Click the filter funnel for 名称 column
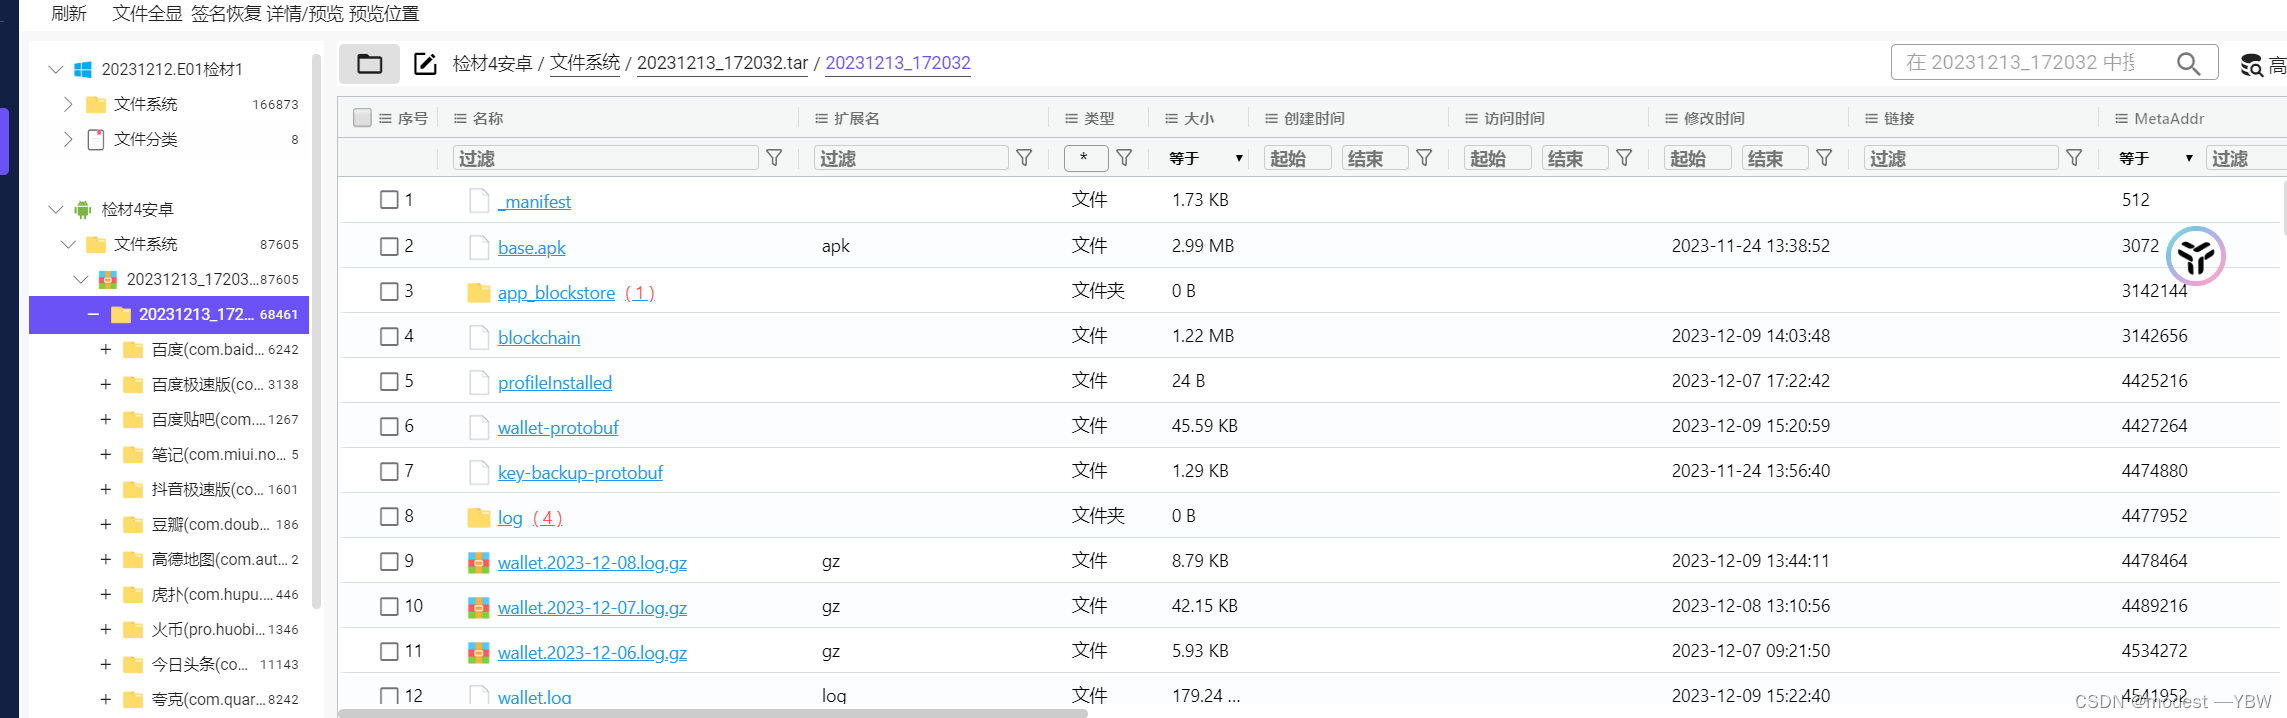Viewport: 2287px width, 718px height. (774, 158)
